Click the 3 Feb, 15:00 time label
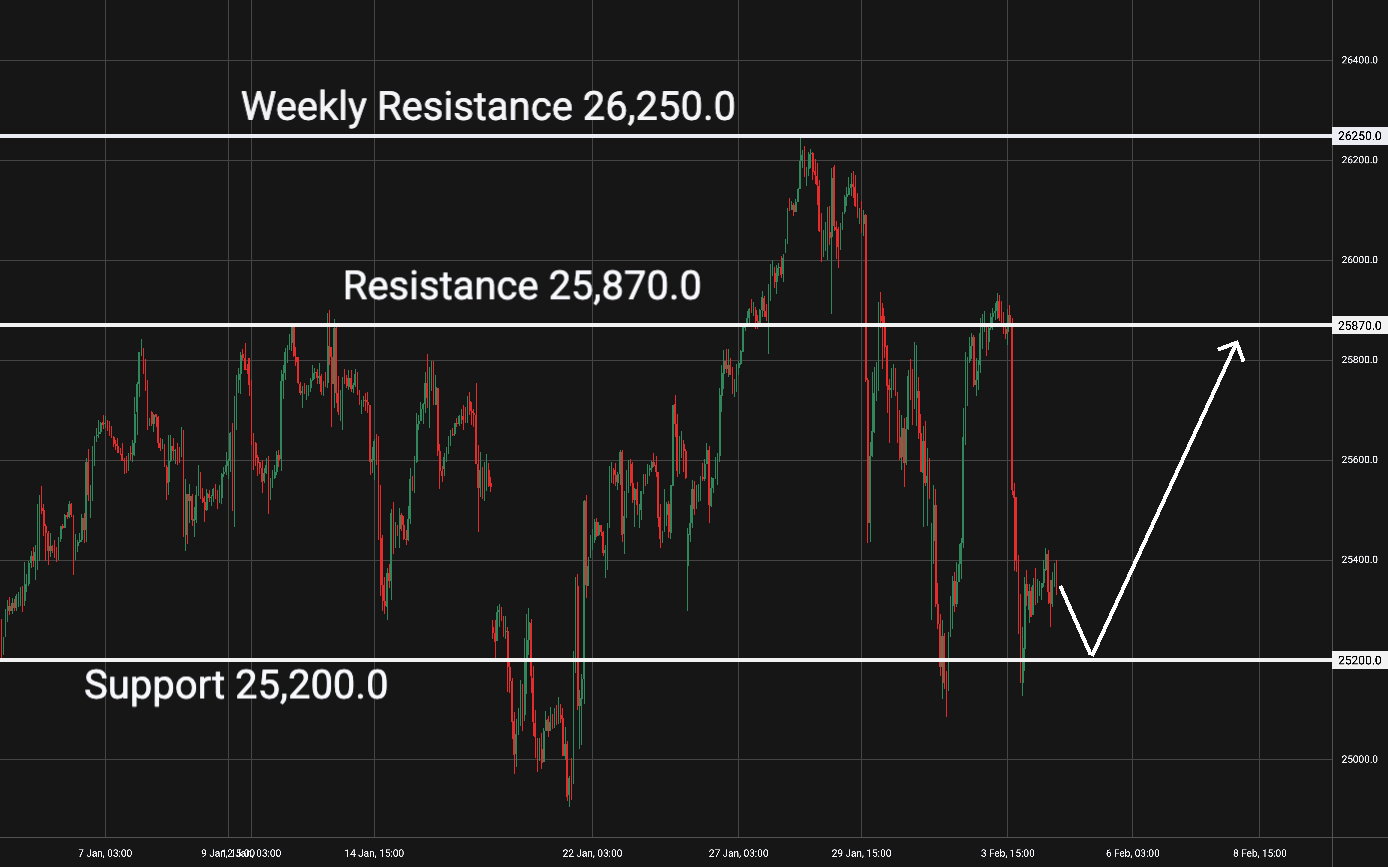Screen dimensions: 1388x867 pyautogui.click(x=1009, y=853)
